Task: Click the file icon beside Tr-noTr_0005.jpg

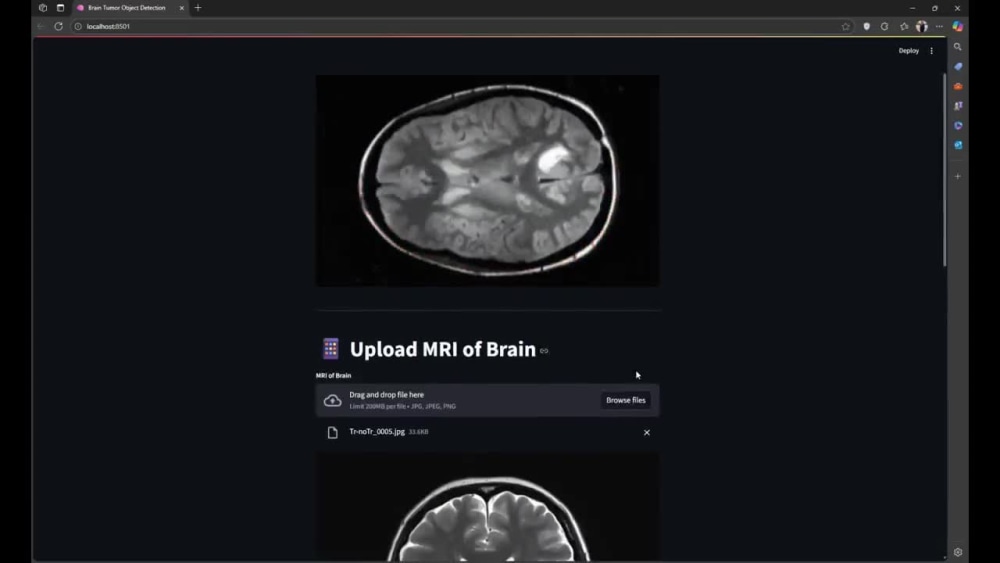Action: (332, 433)
